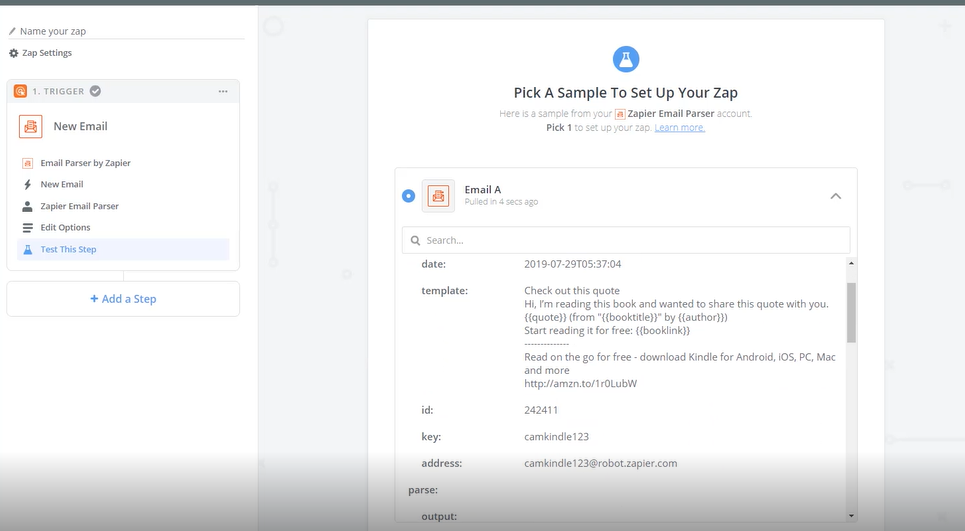Image resolution: width=965 pixels, height=531 pixels.
Task: Click the small Email Parser by Zapier icon
Action: click(27, 163)
